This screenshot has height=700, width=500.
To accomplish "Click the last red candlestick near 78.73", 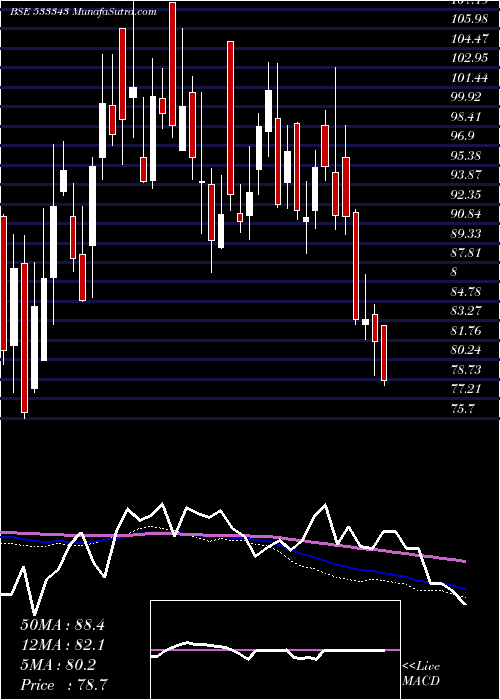I will [383, 353].
